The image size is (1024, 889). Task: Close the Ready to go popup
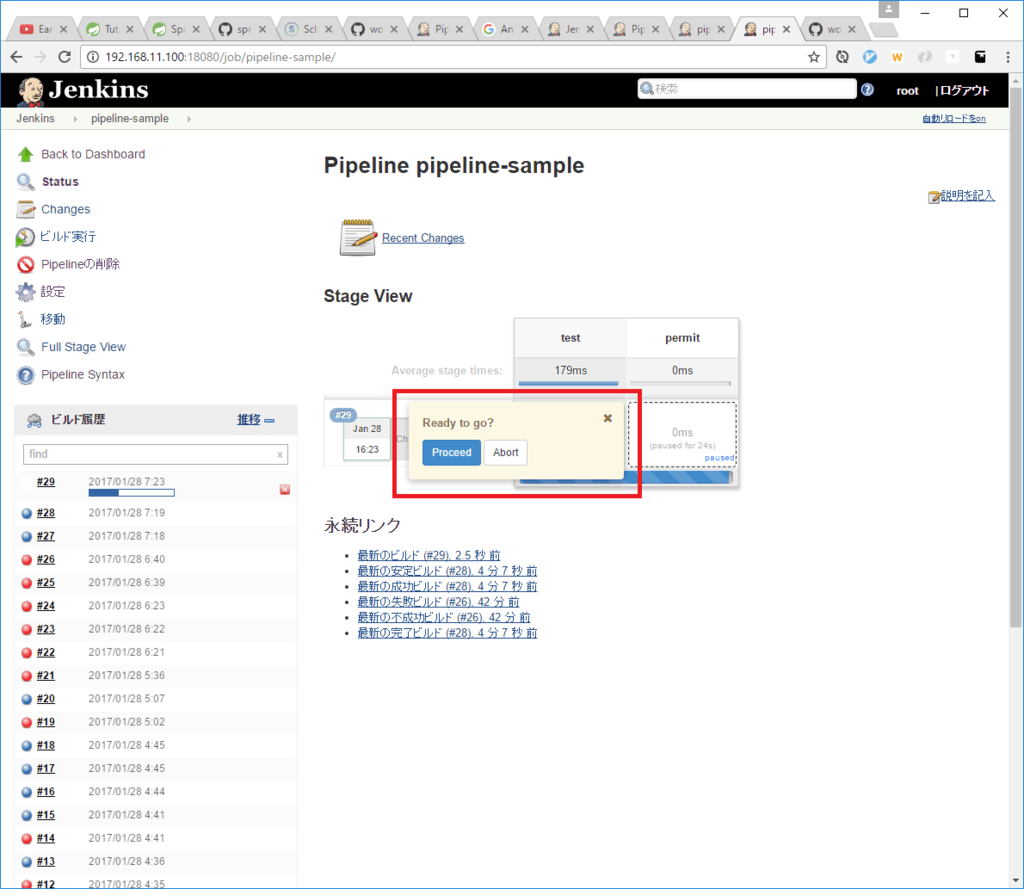click(607, 419)
